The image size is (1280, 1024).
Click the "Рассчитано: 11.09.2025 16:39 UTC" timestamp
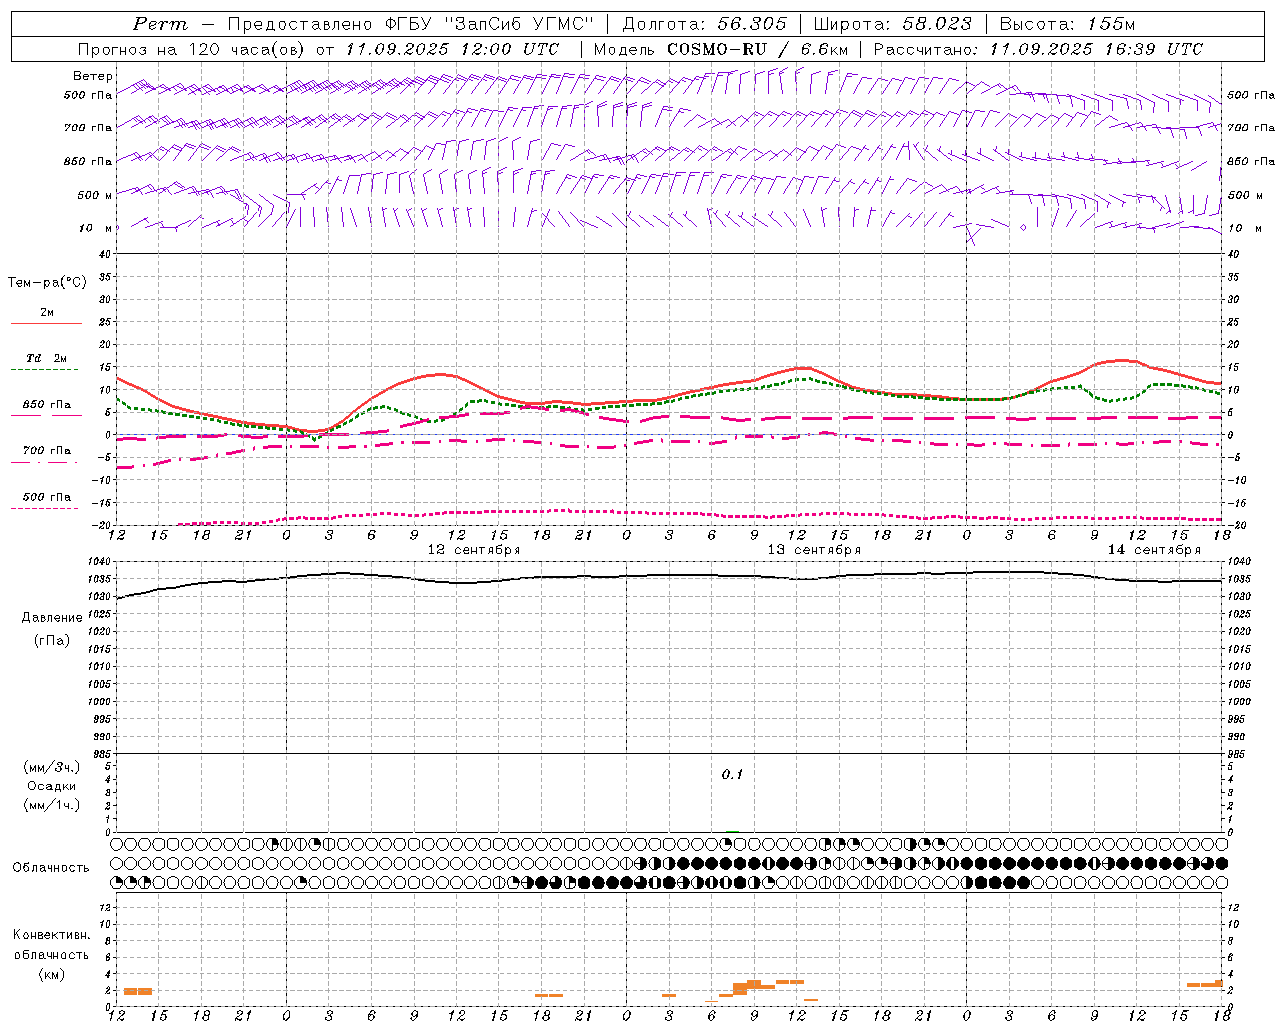pyautogui.click(x=1038, y=49)
